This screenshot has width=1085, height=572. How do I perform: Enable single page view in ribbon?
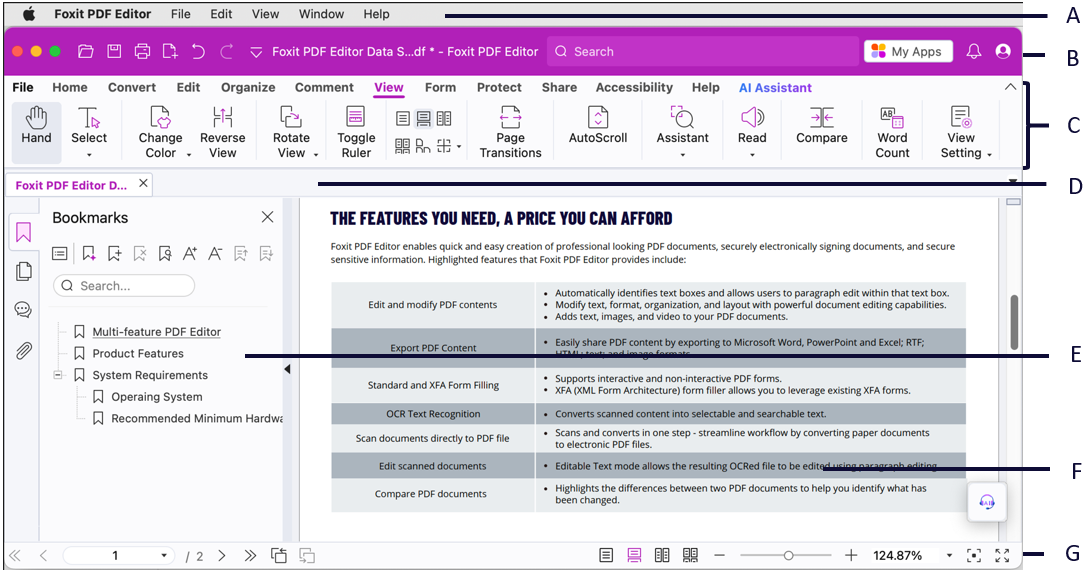coord(403,118)
